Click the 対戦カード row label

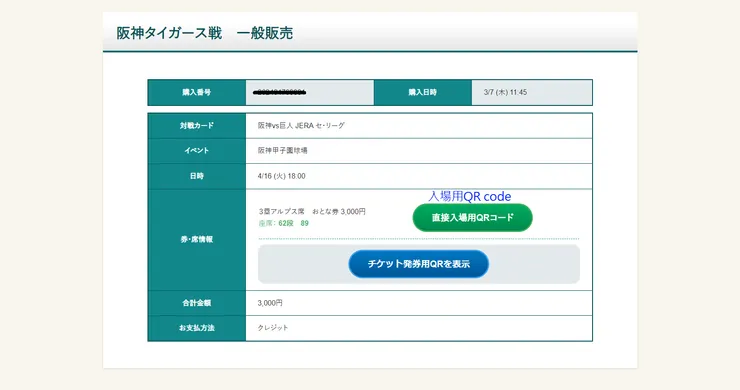click(x=197, y=126)
